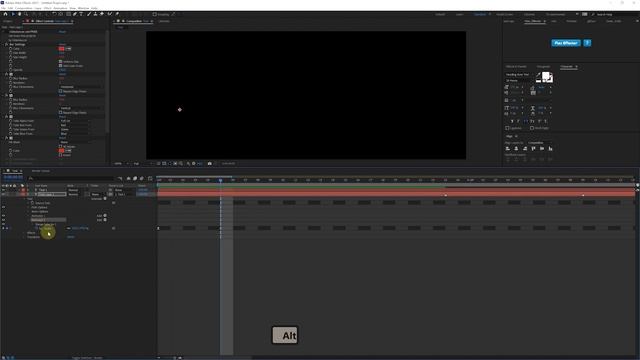Click the align top edges icon
This screenshot has height=360, width=640.
tap(533, 149)
